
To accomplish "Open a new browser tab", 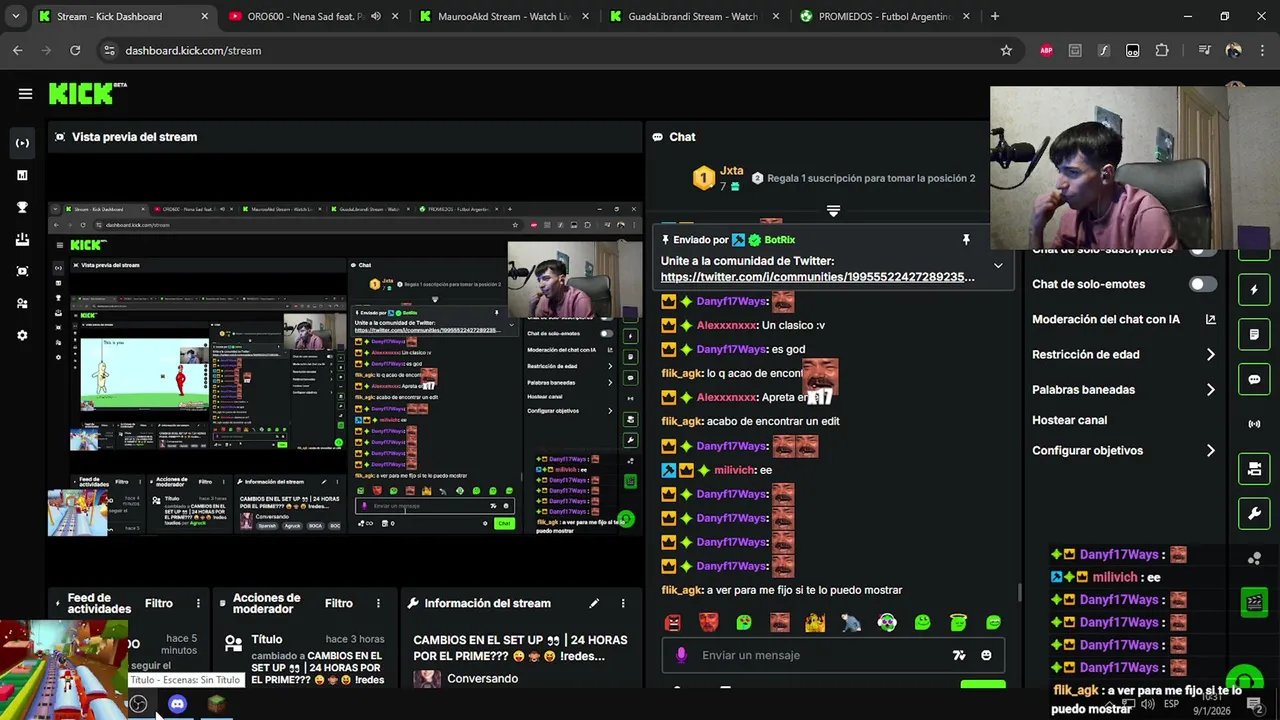I will (994, 16).
